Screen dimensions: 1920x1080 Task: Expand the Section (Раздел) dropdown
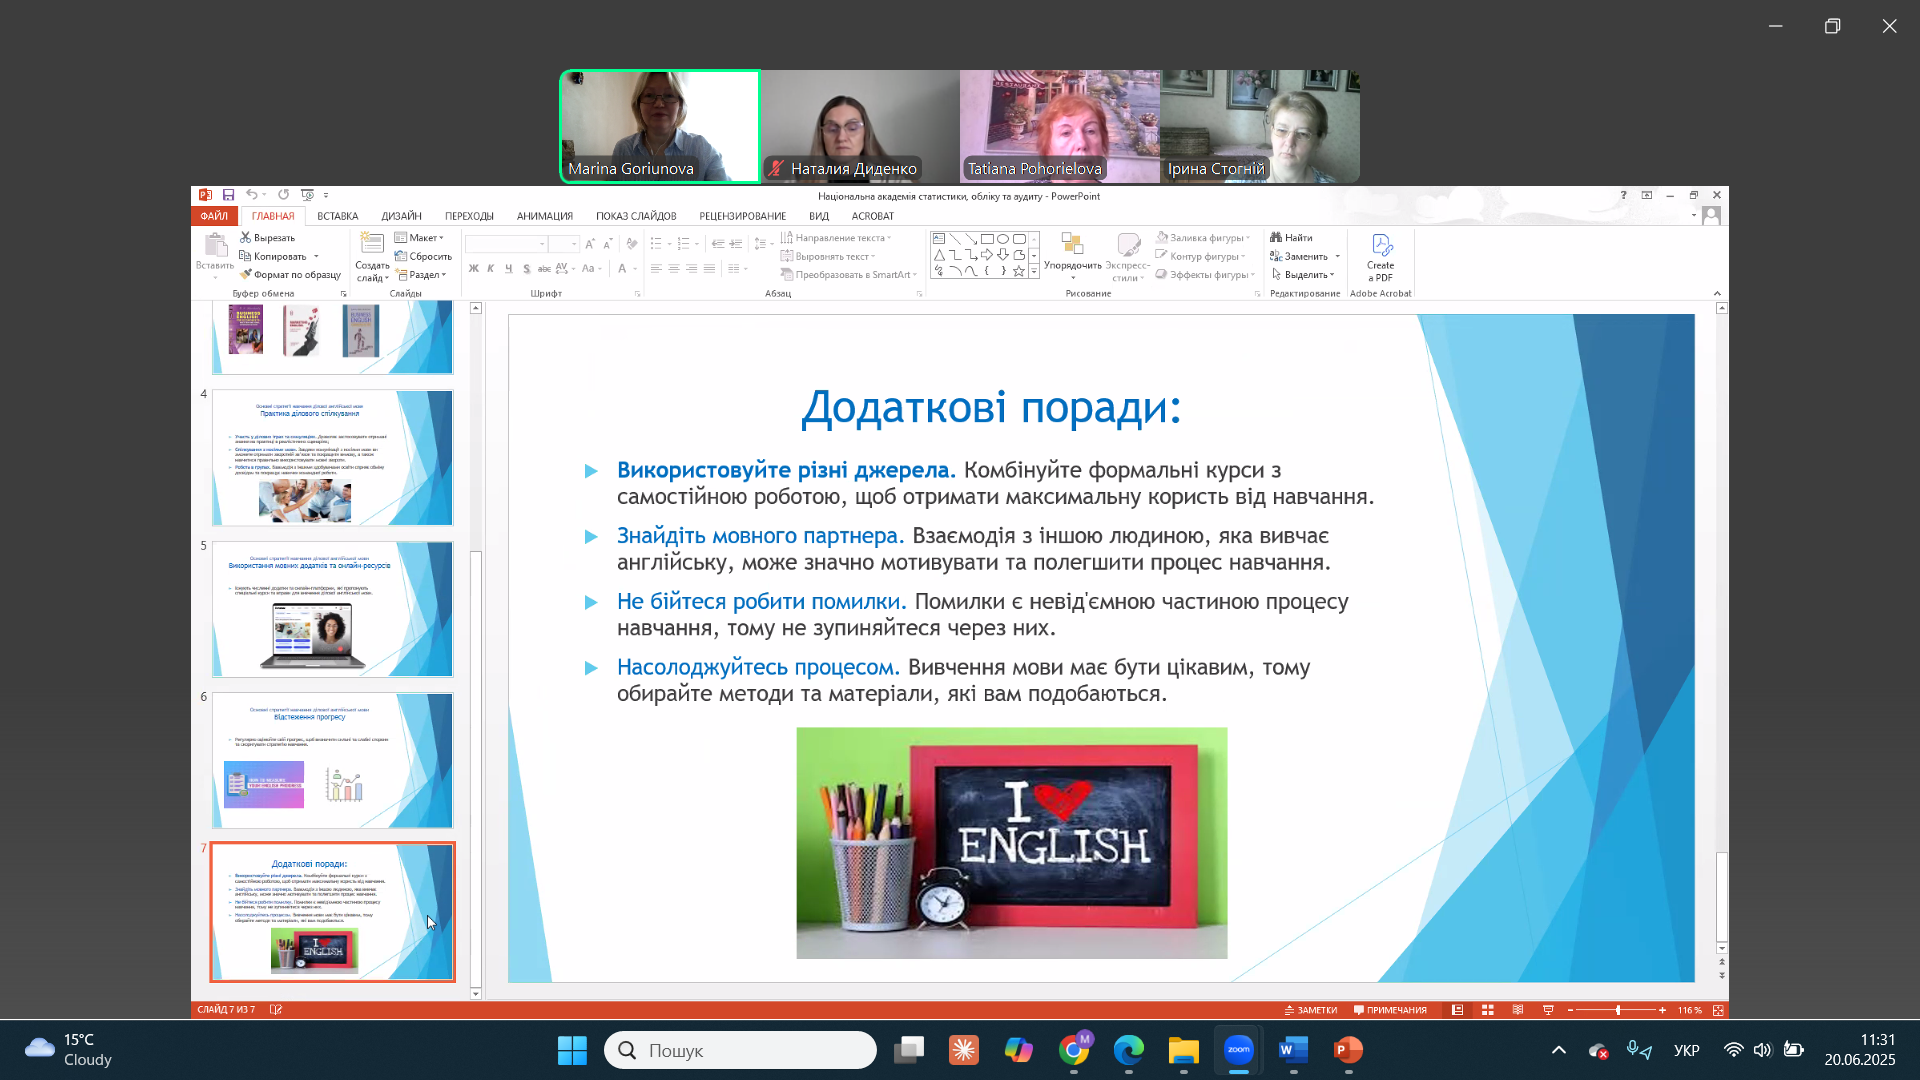click(421, 275)
